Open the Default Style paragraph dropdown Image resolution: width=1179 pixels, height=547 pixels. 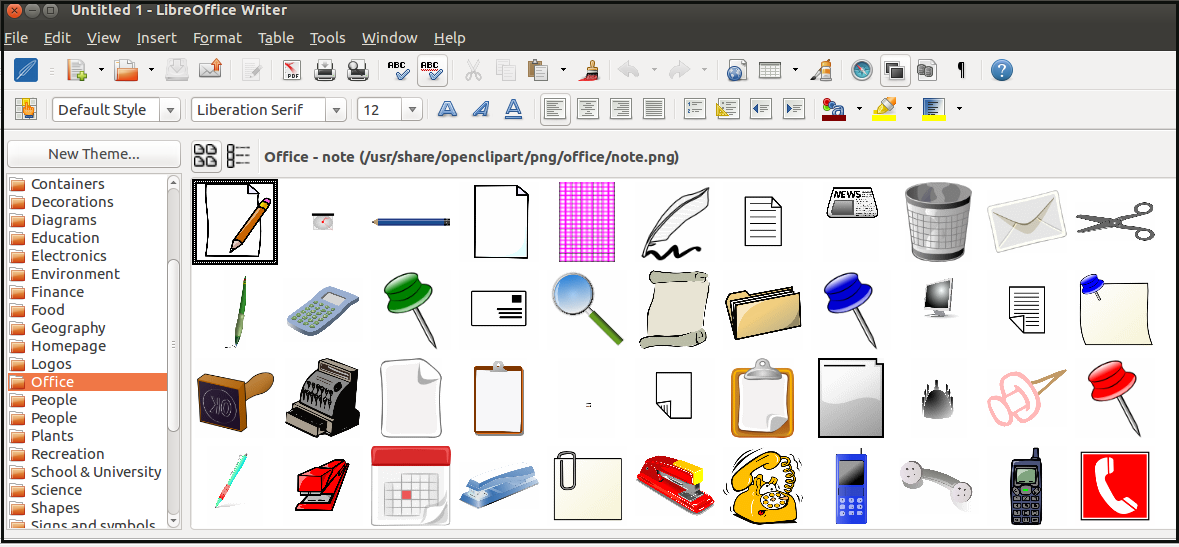pos(171,110)
